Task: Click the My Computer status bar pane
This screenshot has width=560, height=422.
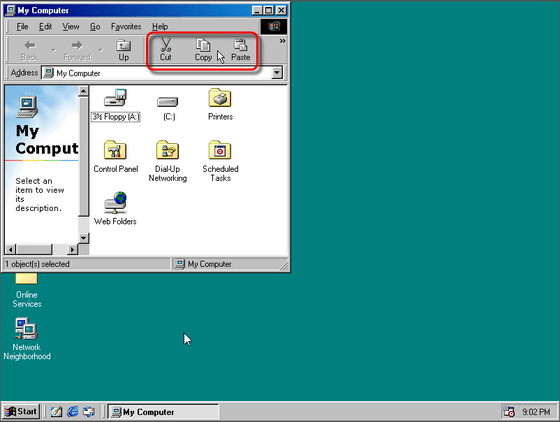Action: pyautogui.click(x=230, y=264)
